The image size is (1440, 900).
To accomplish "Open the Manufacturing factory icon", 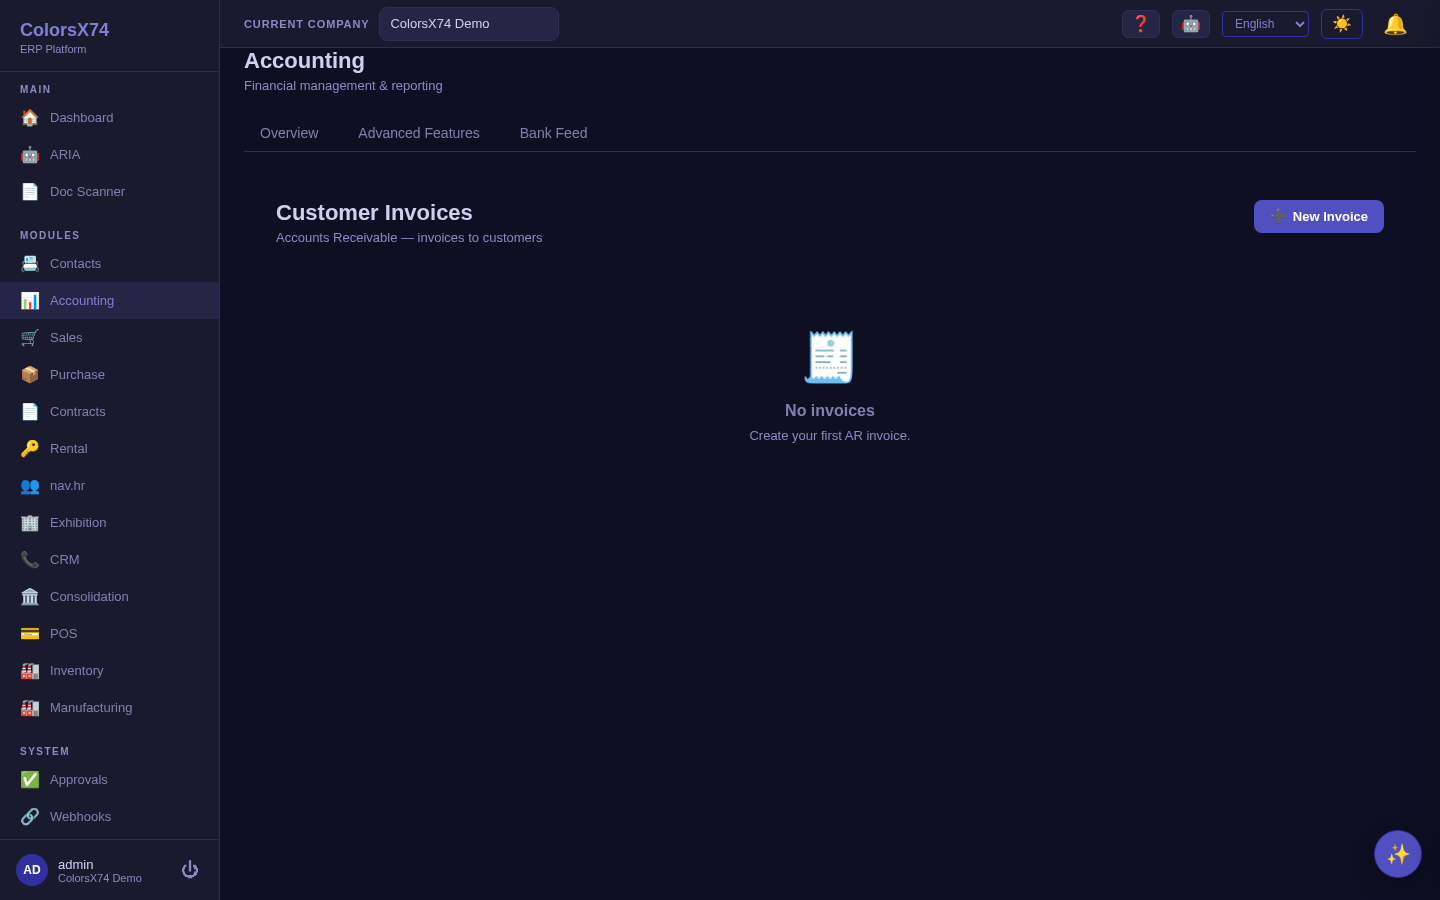I will tap(30, 708).
